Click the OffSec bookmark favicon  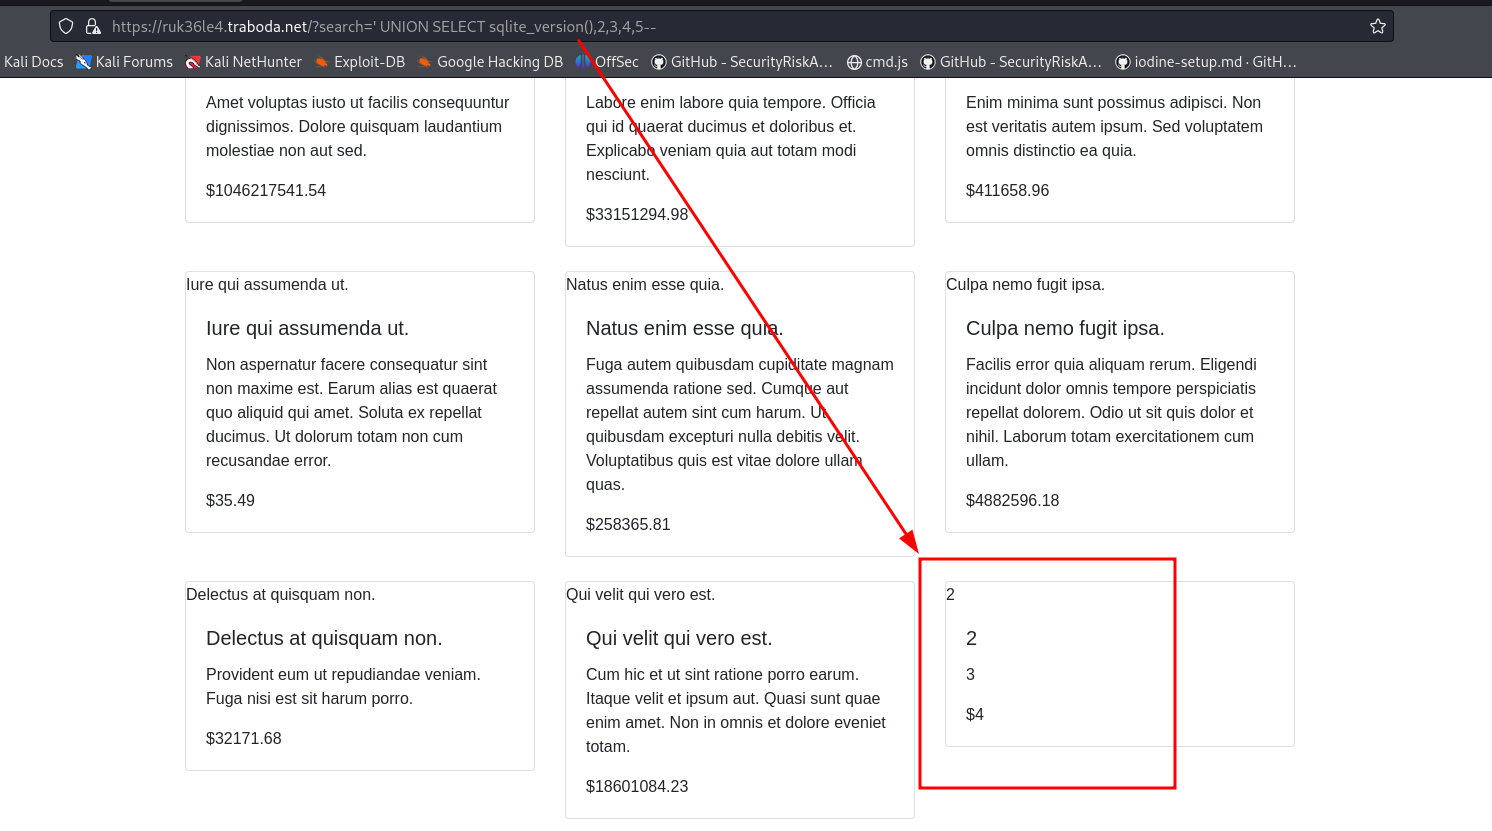583,62
